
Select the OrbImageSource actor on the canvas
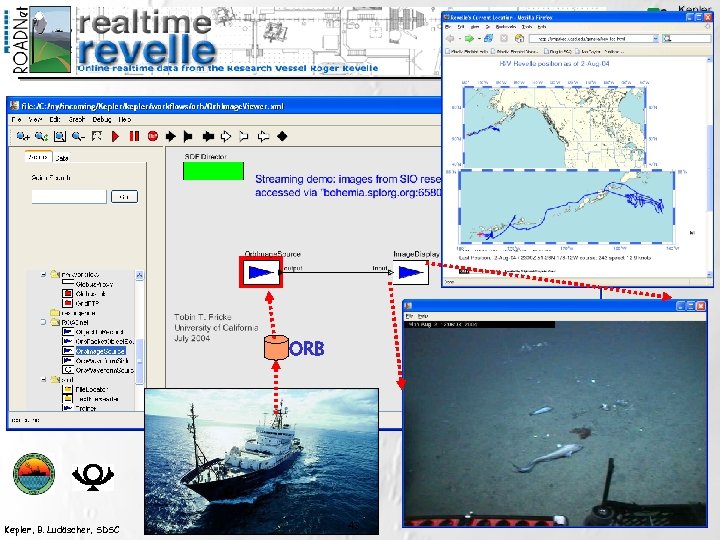261,272
